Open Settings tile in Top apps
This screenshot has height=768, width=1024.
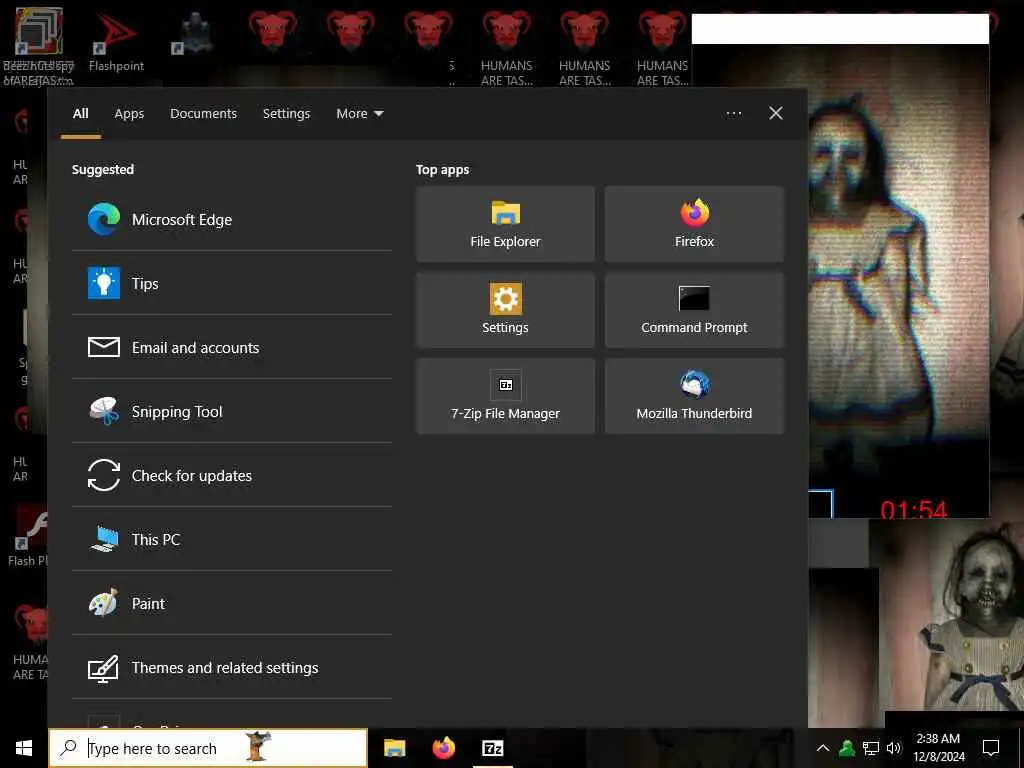tap(505, 310)
